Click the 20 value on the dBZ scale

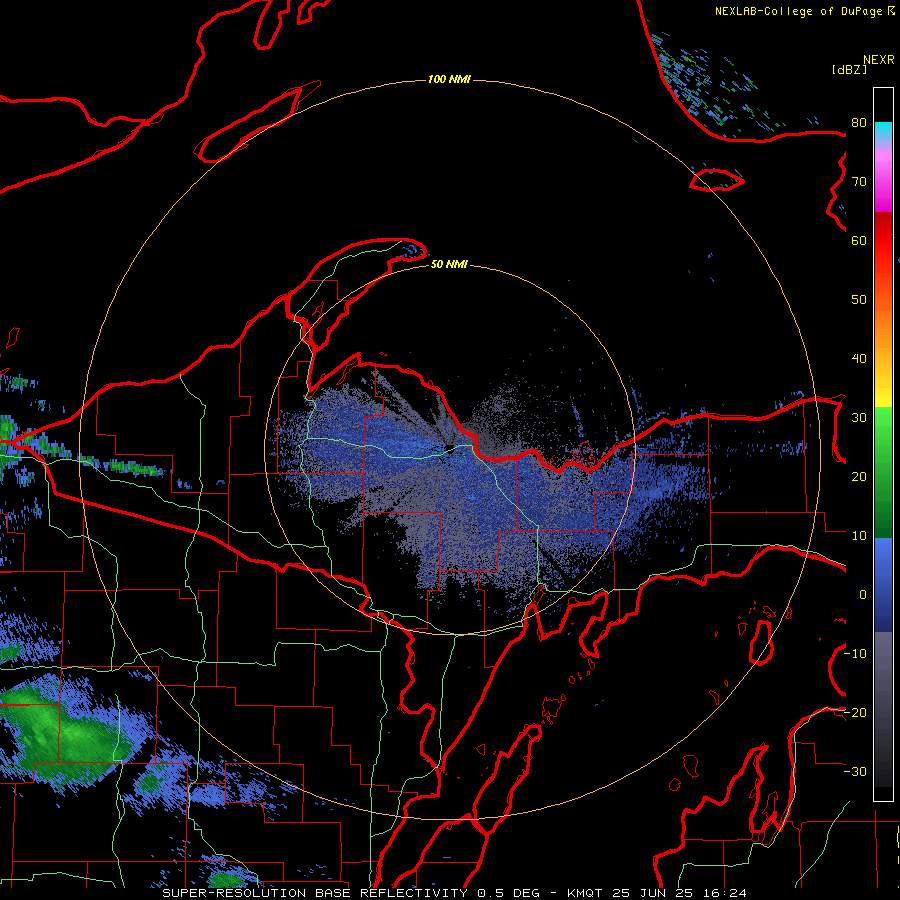859,477
